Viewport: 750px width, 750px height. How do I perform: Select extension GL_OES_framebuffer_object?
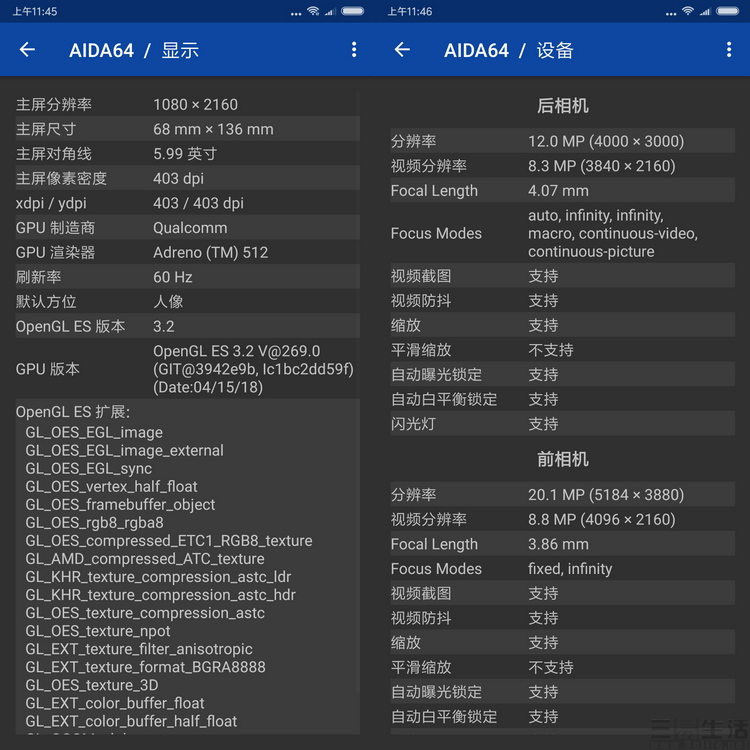[x=120, y=505]
